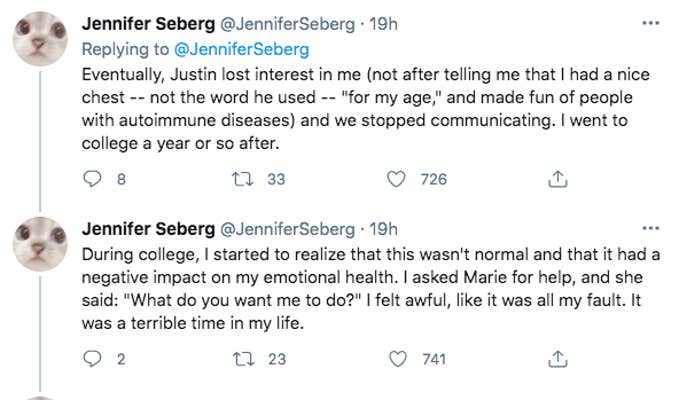The image size is (679, 400).
Task: Share the first tweet via share icon
Action: click(x=559, y=180)
